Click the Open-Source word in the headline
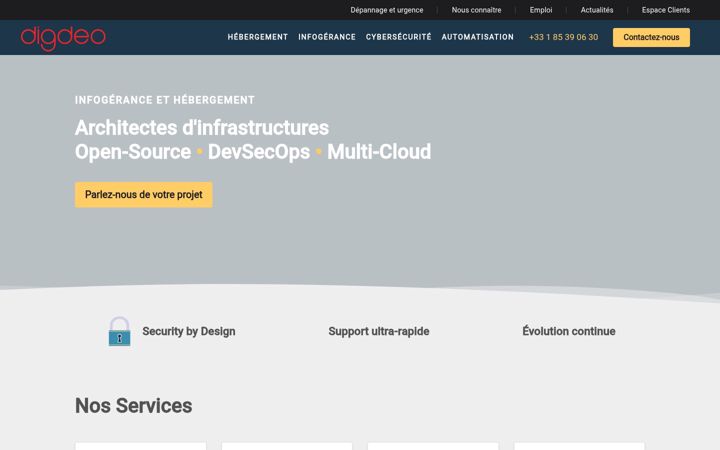Viewport: 720px width, 450px height. (x=133, y=152)
